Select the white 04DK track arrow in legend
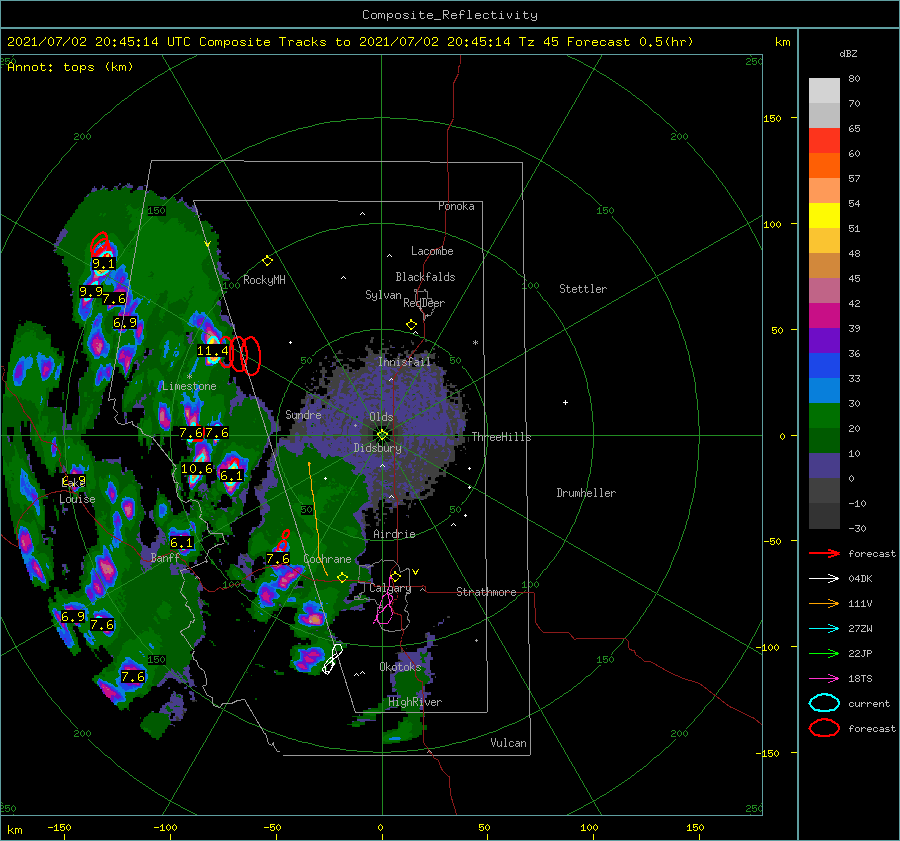This screenshot has width=900, height=841. pyautogui.click(x=824, y=579)
